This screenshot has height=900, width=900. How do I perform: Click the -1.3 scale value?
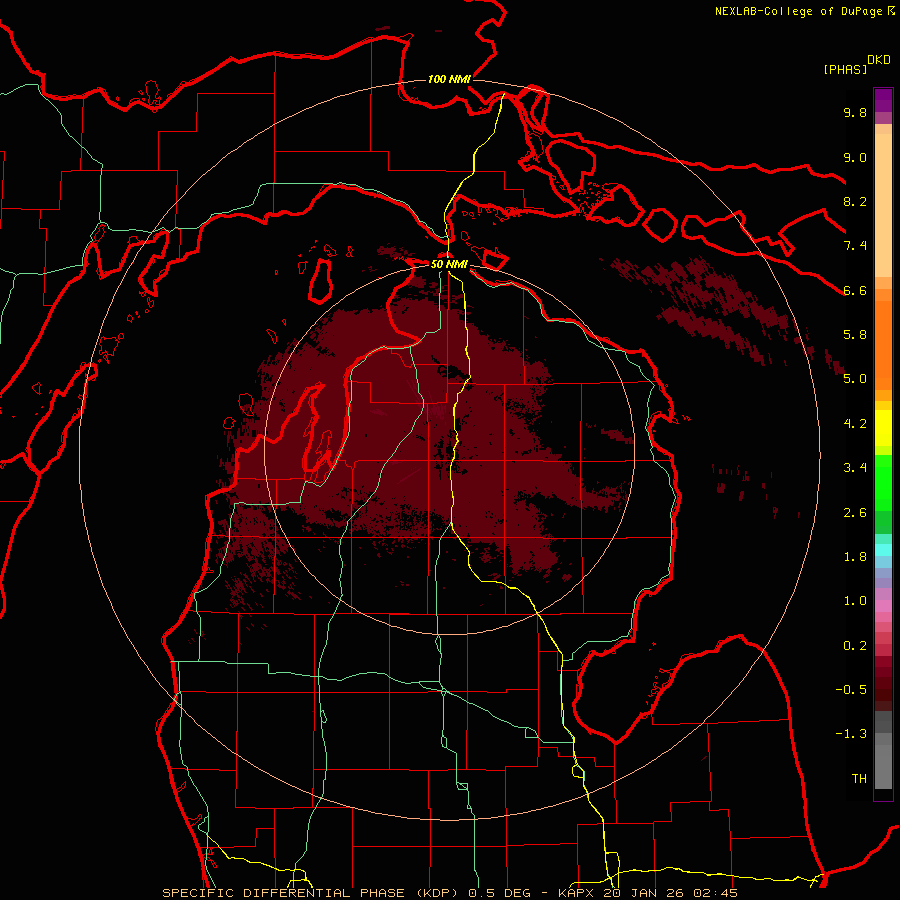tap(851, 734)
